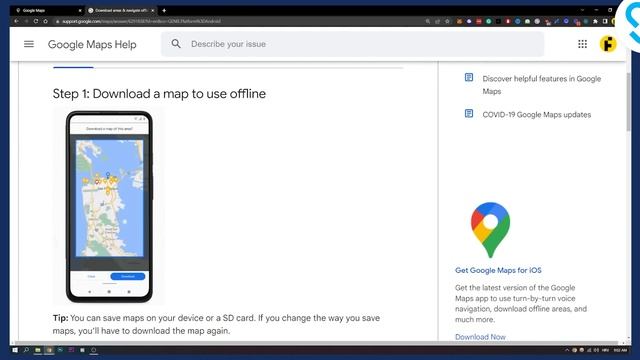Click the article icon beside COVID-19 updates

[x=469, y=113]
